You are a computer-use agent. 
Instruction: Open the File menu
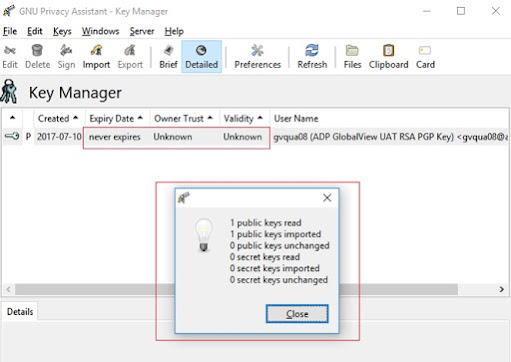10,31
